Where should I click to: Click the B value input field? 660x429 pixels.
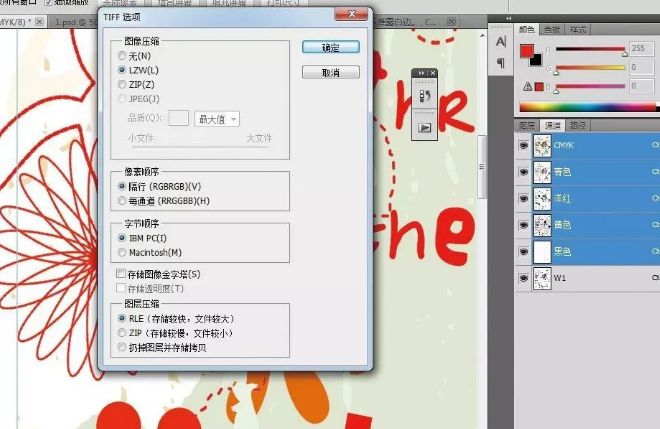click(x=641, y=86)
